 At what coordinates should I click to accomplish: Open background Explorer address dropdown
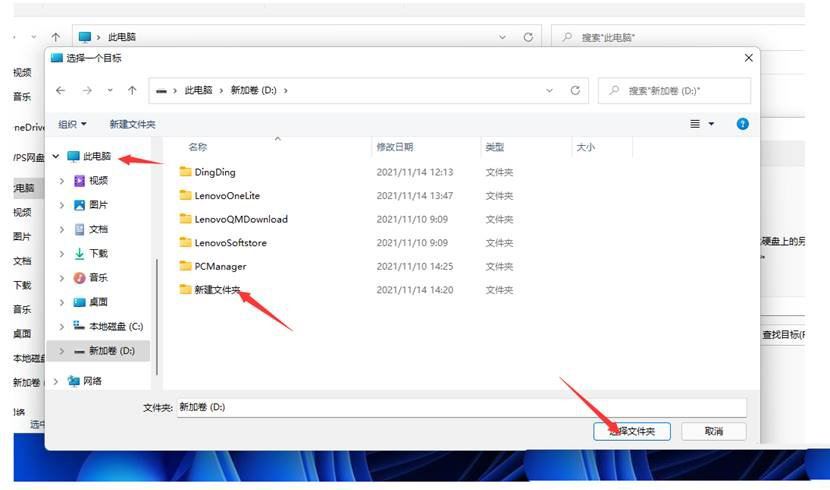tap(502, 37)
